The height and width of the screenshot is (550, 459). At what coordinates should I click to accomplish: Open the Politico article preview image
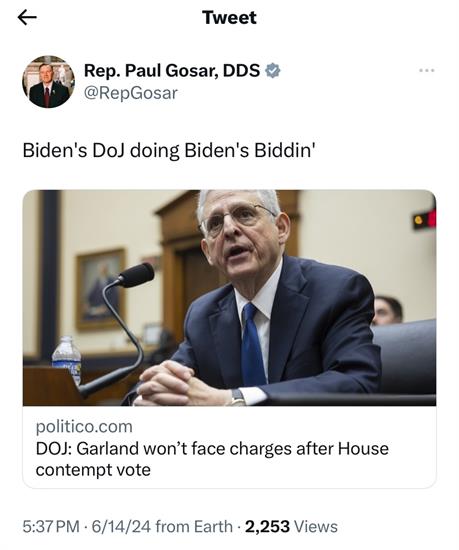229,298
